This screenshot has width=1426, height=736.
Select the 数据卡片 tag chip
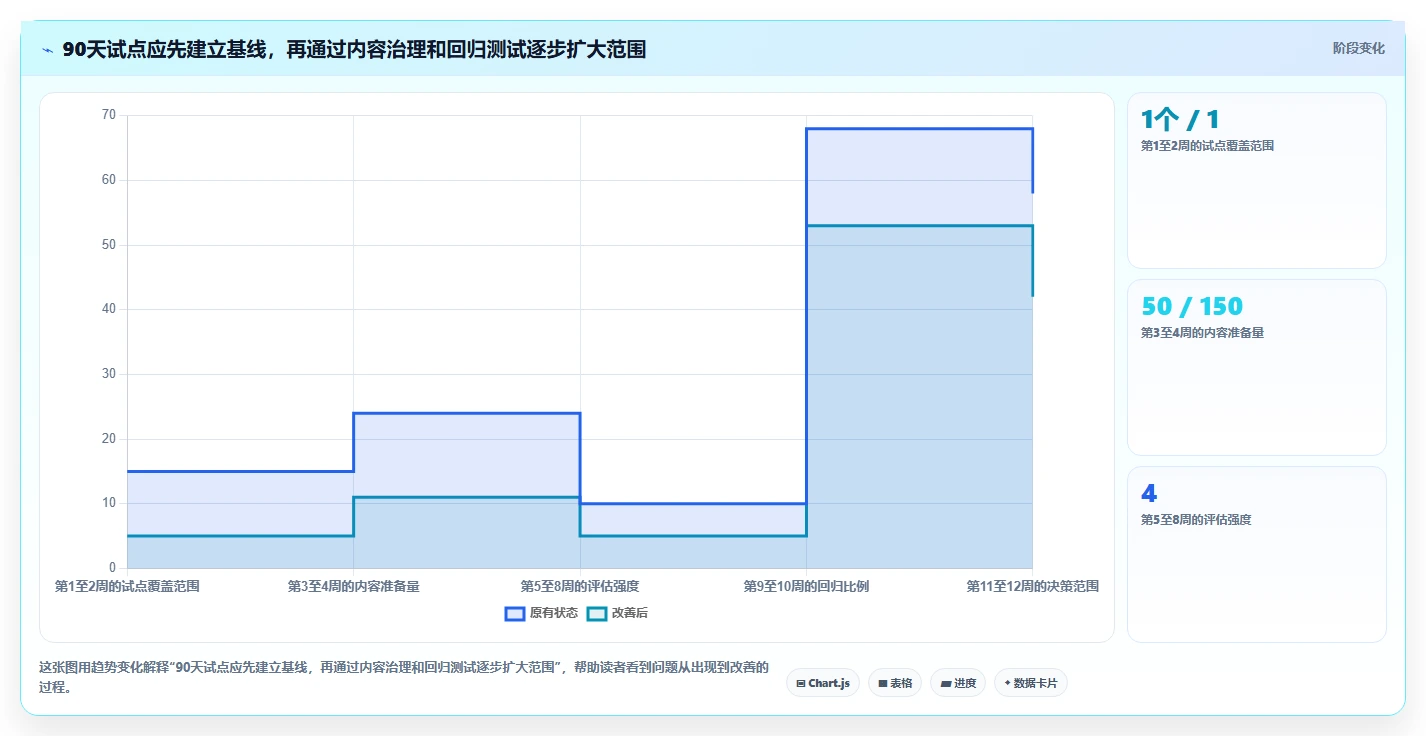pyautogui.click(x=1031, y=683)
